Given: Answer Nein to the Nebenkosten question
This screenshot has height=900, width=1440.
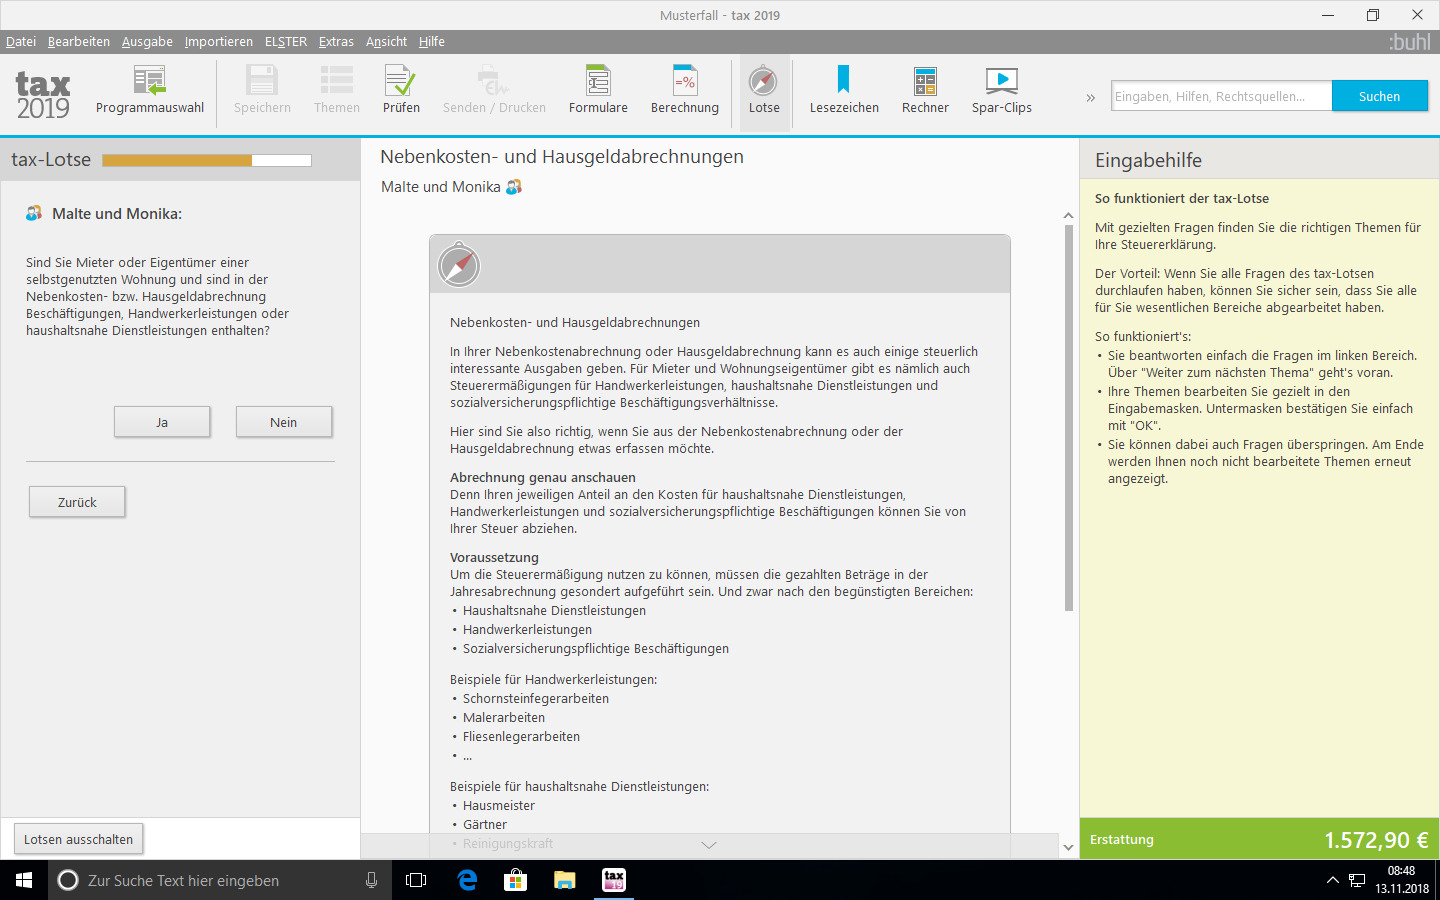Looking at the screenshot, I should (x=284, y=422).
